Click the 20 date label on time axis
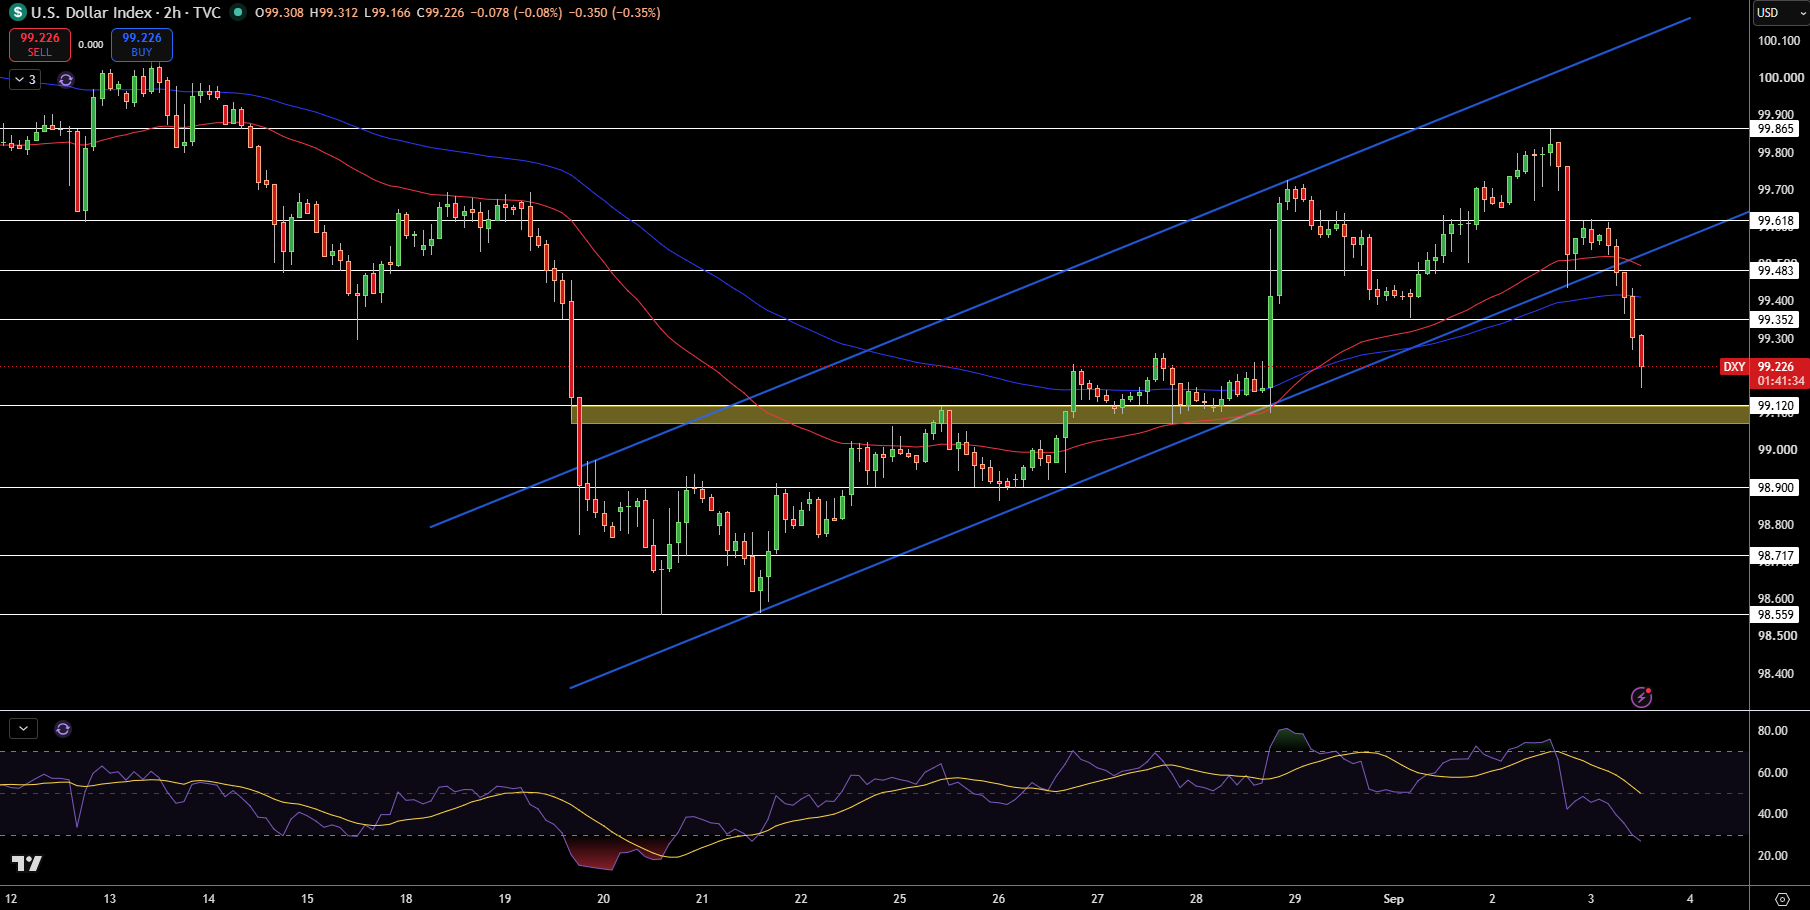This screenshot has width=1810, height=910. 603,899
